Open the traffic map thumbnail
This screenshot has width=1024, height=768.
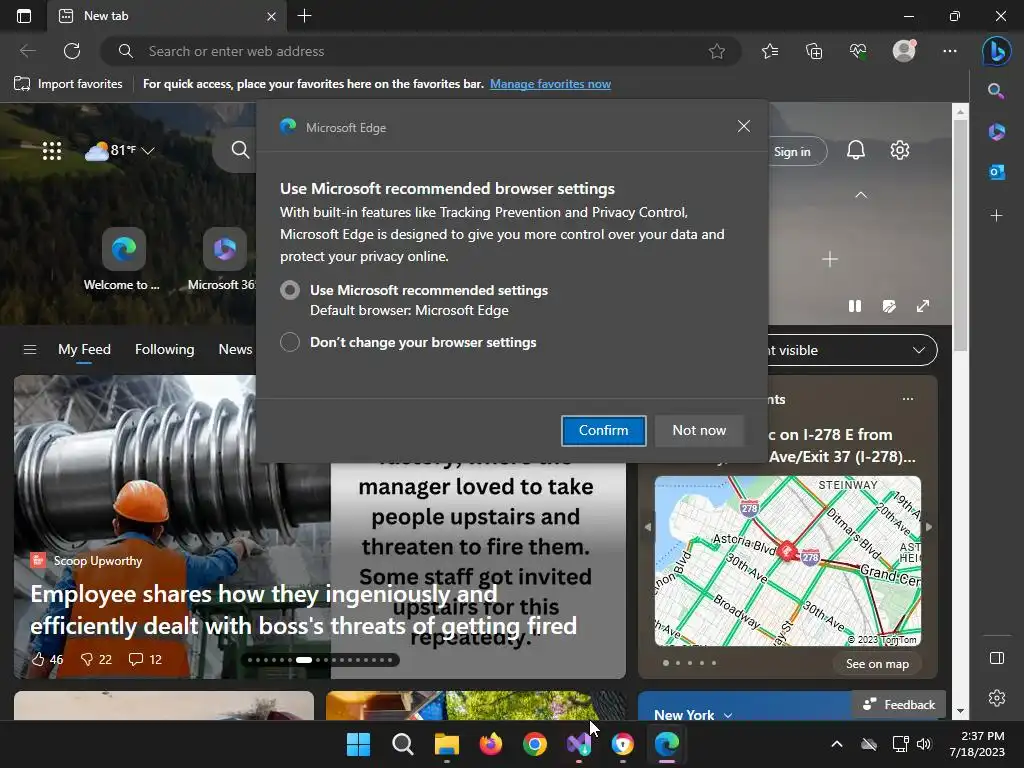pos(788,561)
